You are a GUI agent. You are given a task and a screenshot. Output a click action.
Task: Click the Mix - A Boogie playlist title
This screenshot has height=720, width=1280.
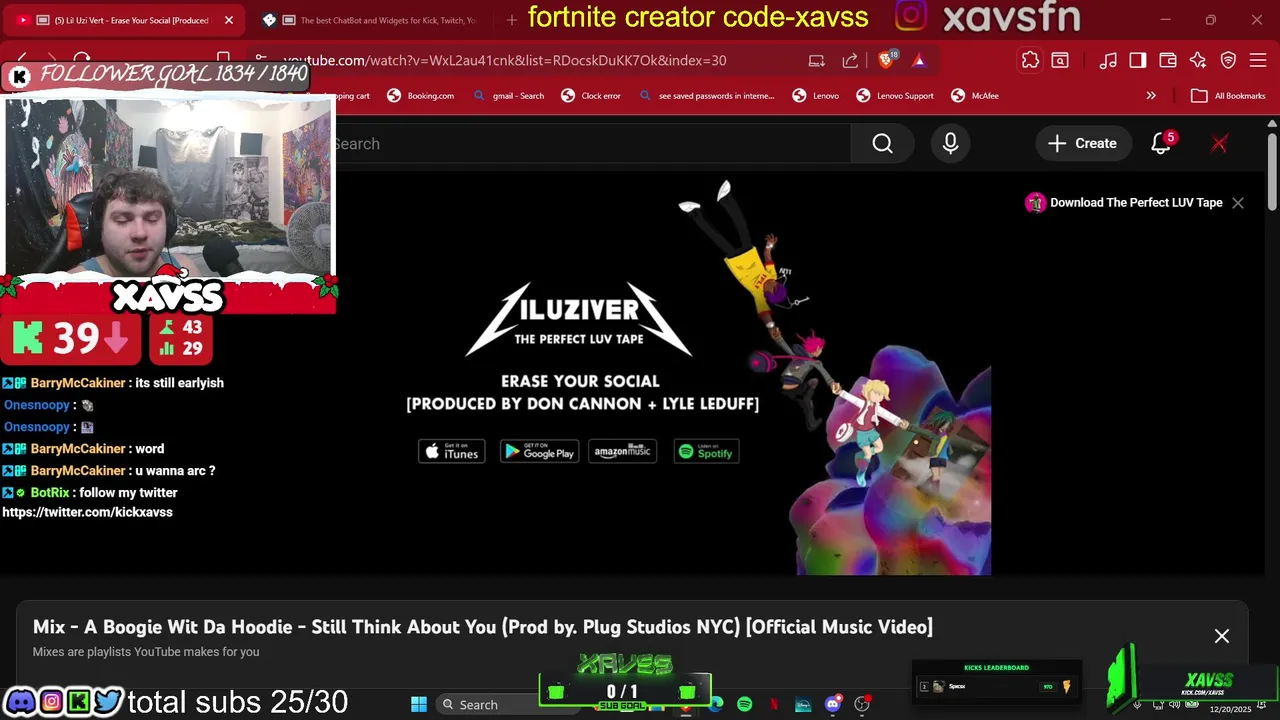pyautogui.click(x=482, y=627)
